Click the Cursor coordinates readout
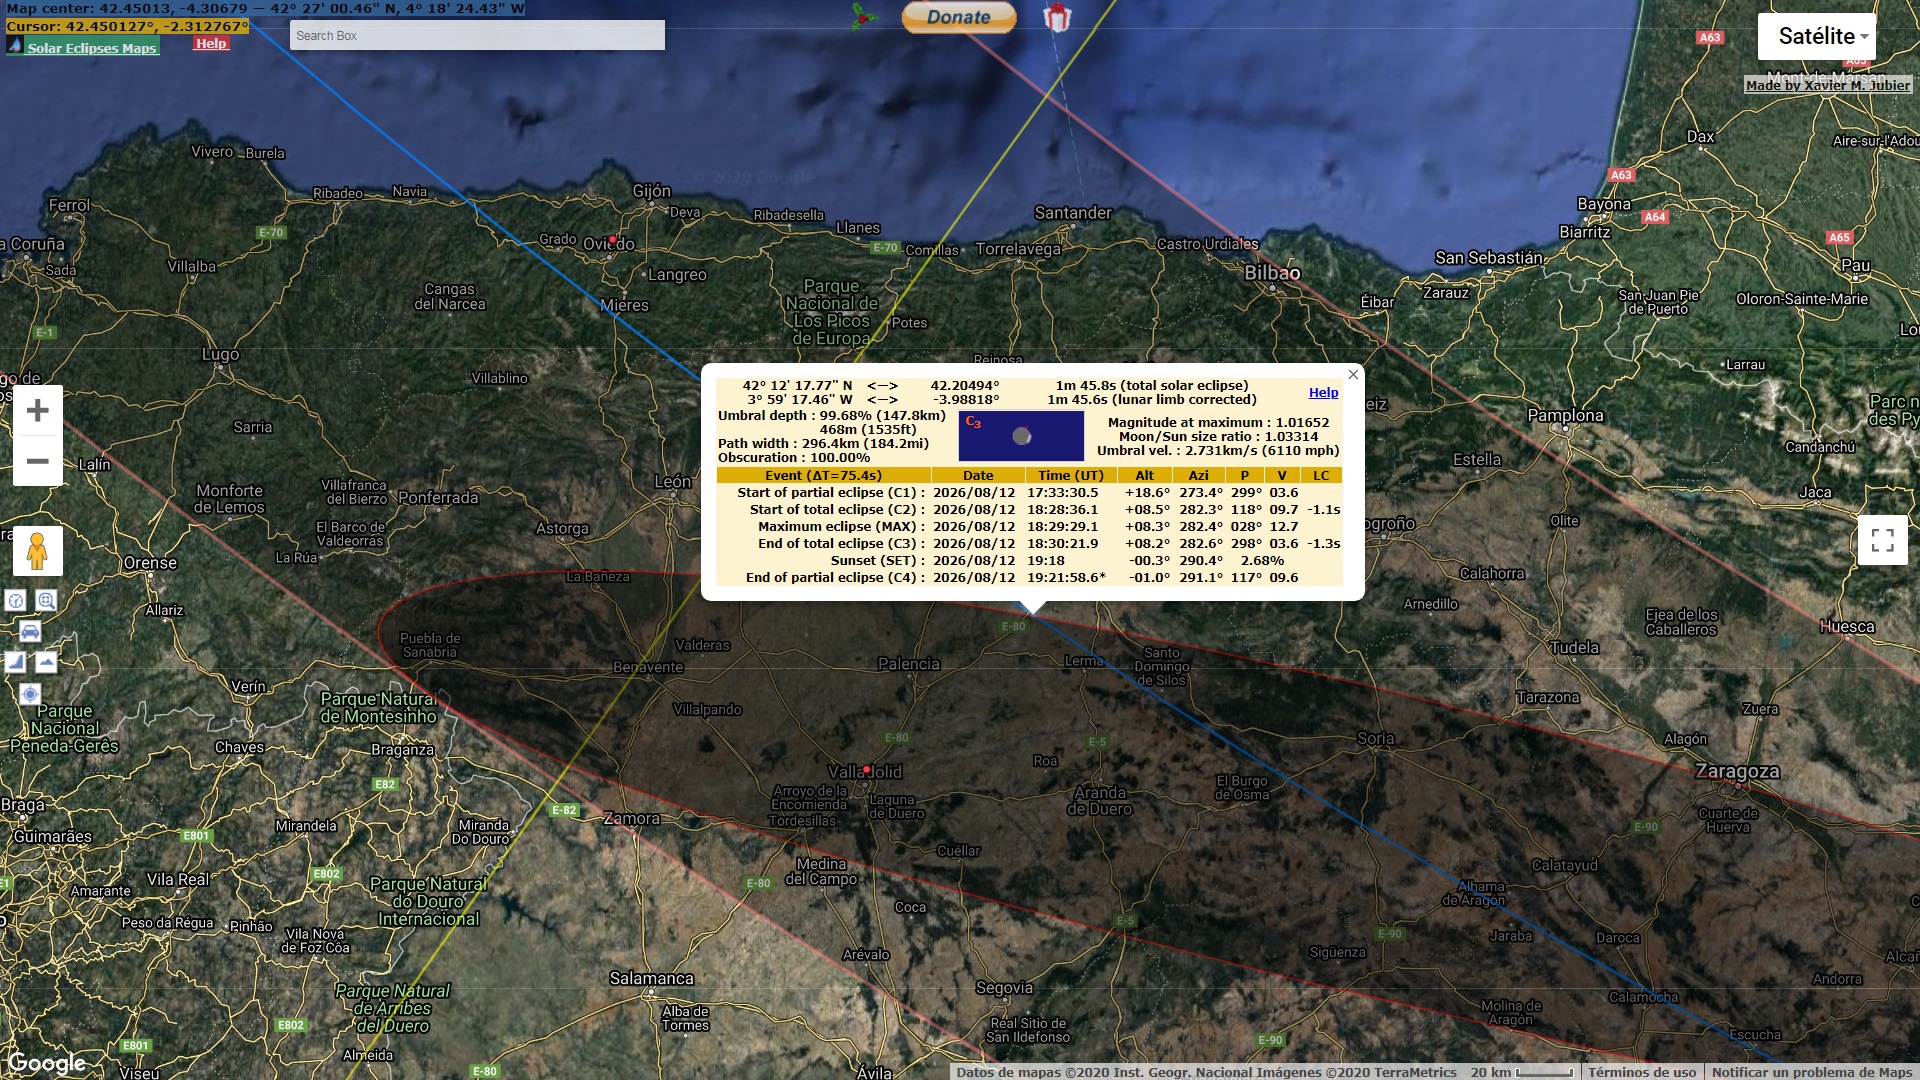1920x1080 pixels. [127, 26]
